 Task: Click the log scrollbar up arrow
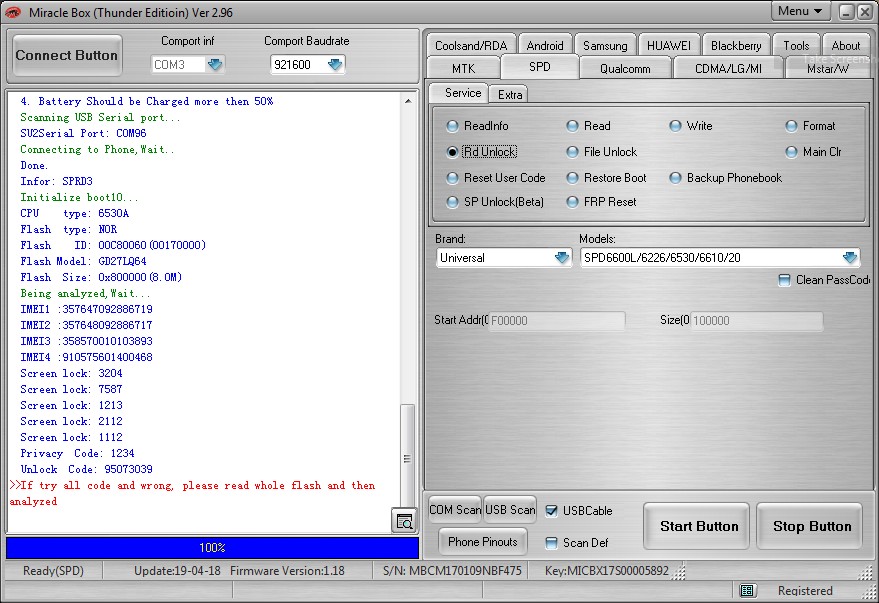[408, 101]
